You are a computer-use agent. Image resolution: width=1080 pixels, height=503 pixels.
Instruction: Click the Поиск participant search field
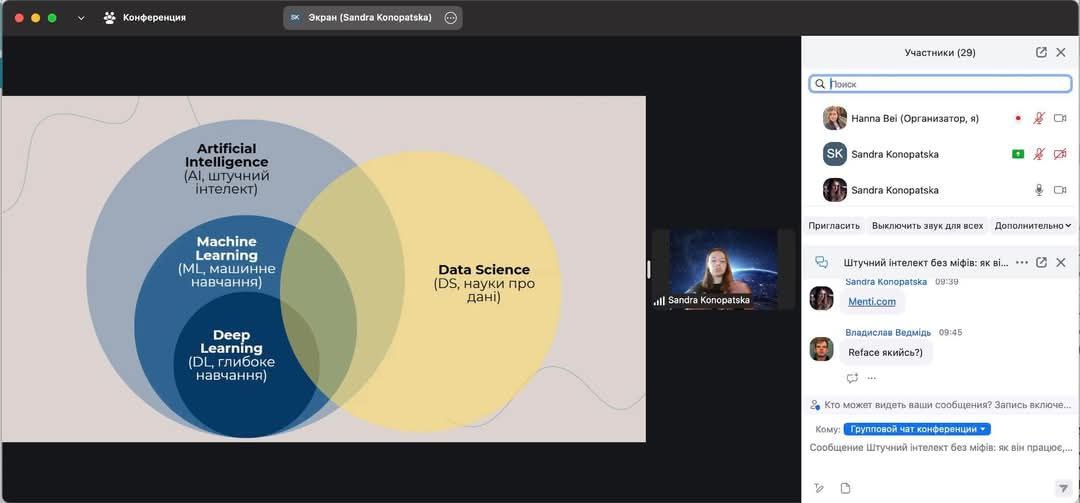pyautogui.click(x=940, y=84)
